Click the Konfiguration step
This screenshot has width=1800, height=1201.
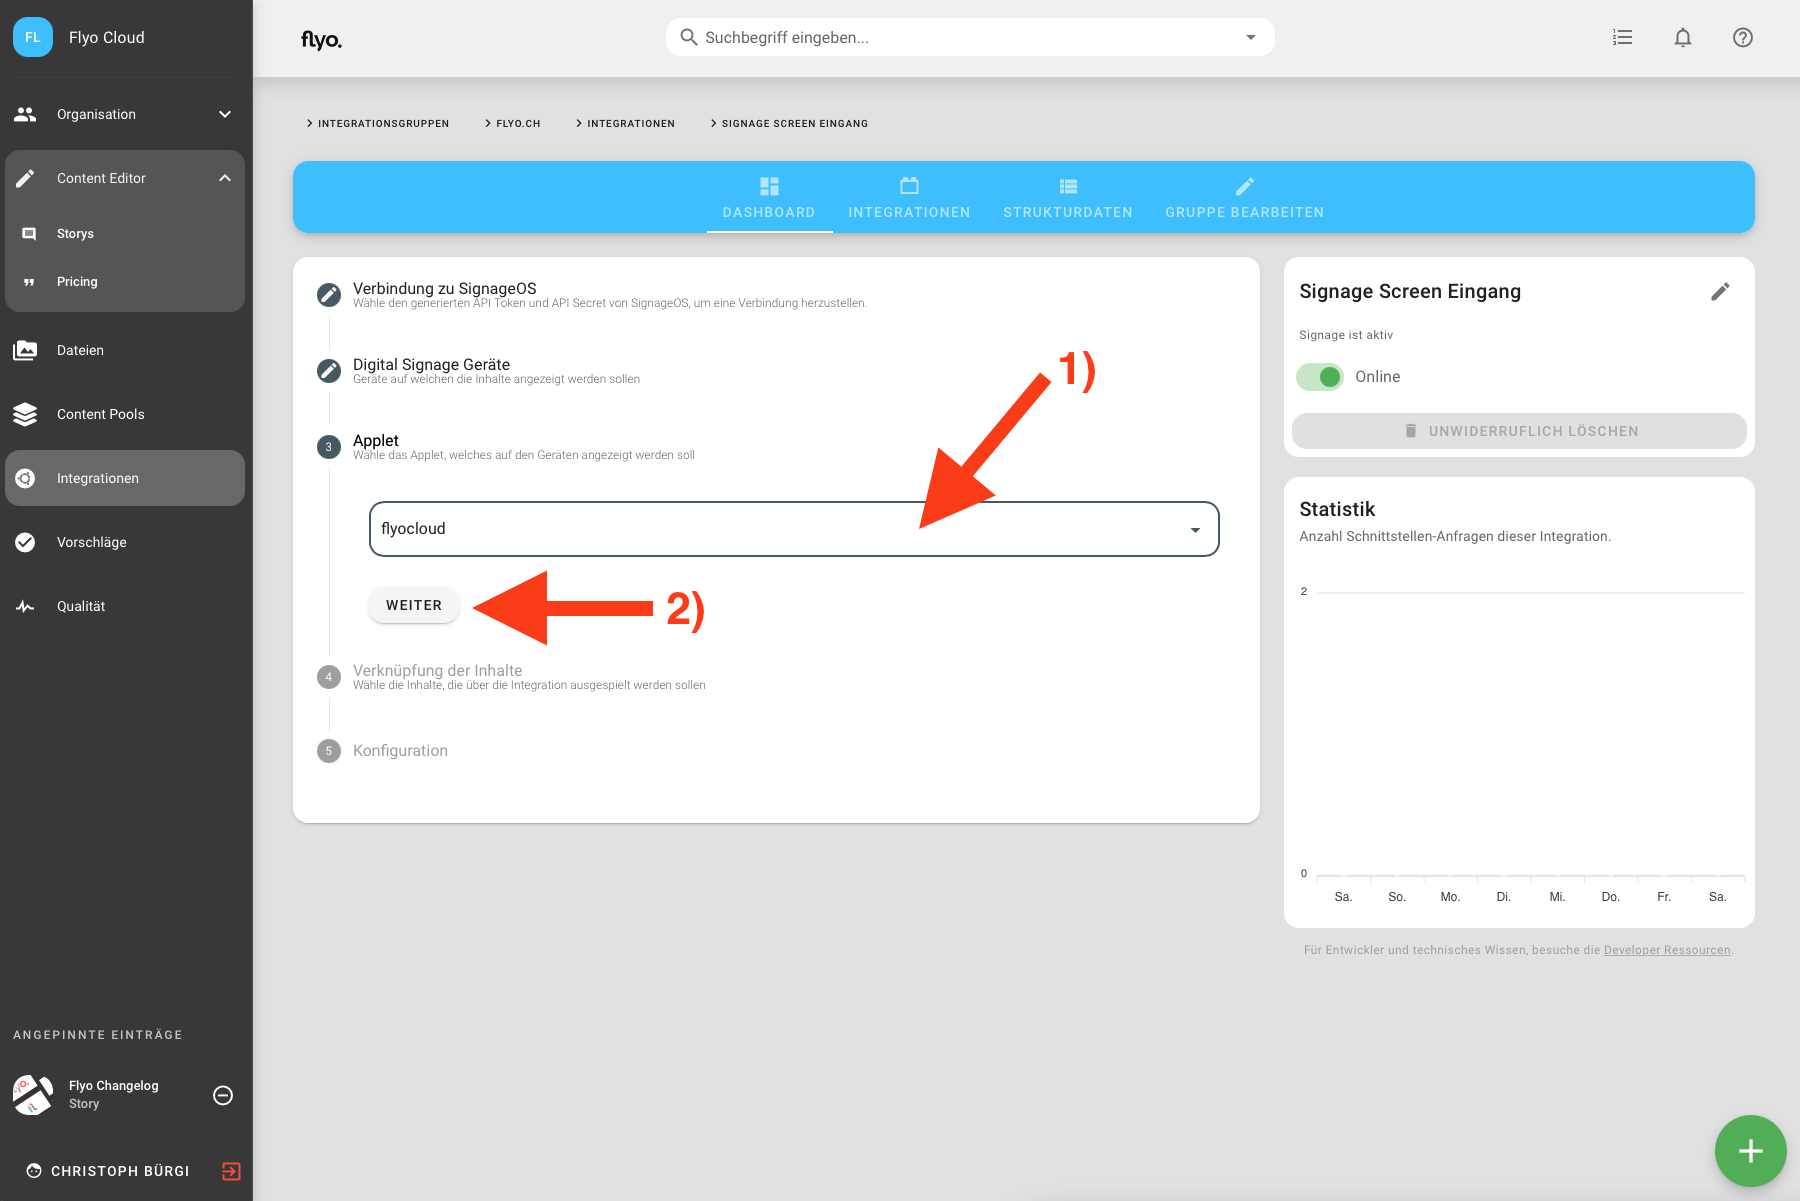(x=400, y=750)
